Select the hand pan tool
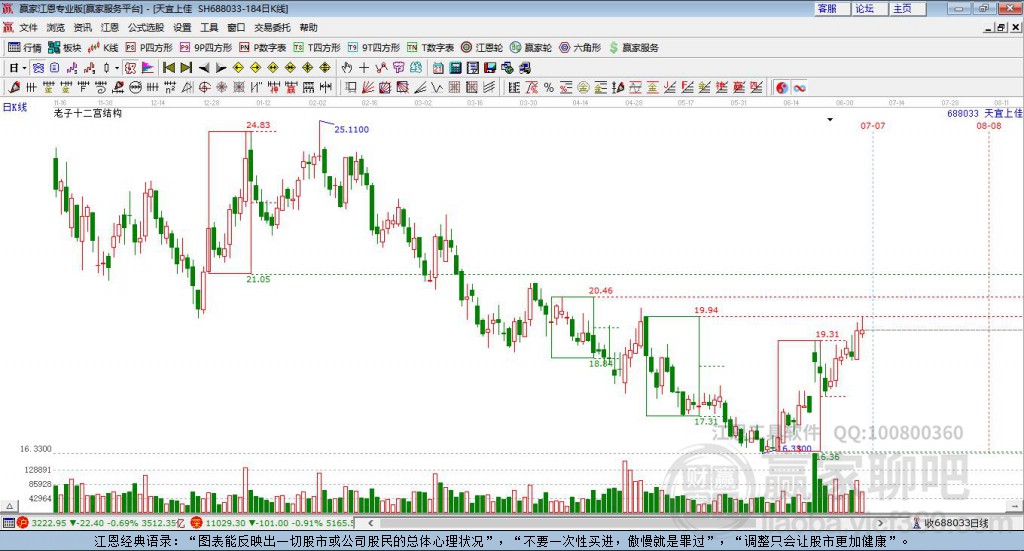This screenshot has width=1024, height=551. pyautogui.click(x=347, y=67)
